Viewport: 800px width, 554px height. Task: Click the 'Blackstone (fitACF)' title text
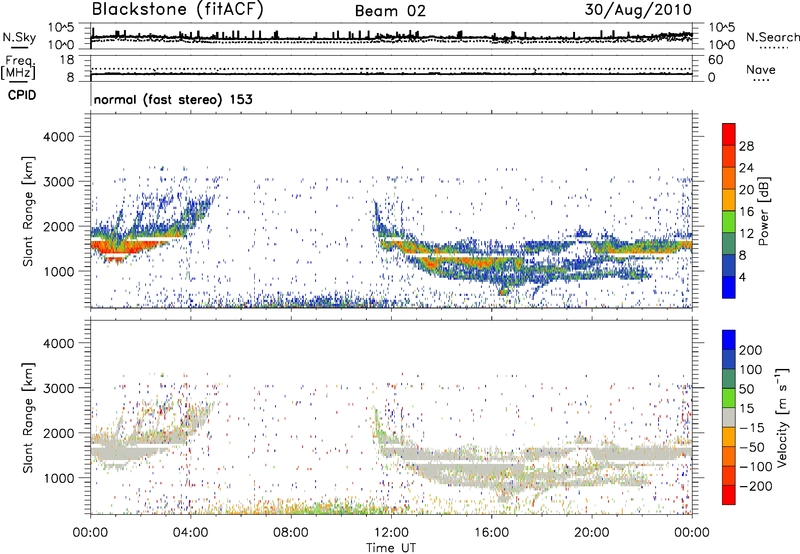tap(178, 10)
